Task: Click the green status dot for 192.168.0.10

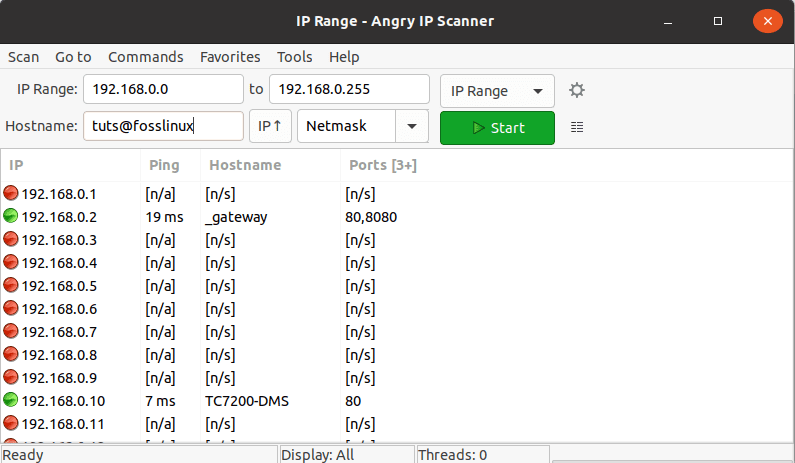Action: pyautogui.click(x=11, y=400)
